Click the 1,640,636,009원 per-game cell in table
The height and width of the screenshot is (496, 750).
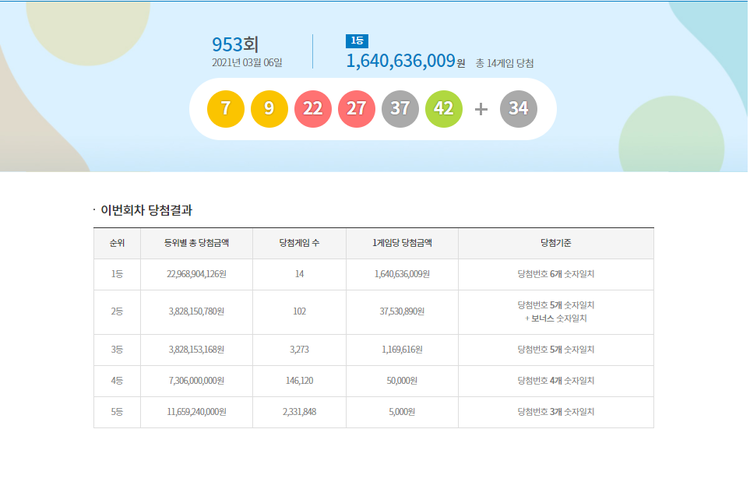(x=402, y=274)
